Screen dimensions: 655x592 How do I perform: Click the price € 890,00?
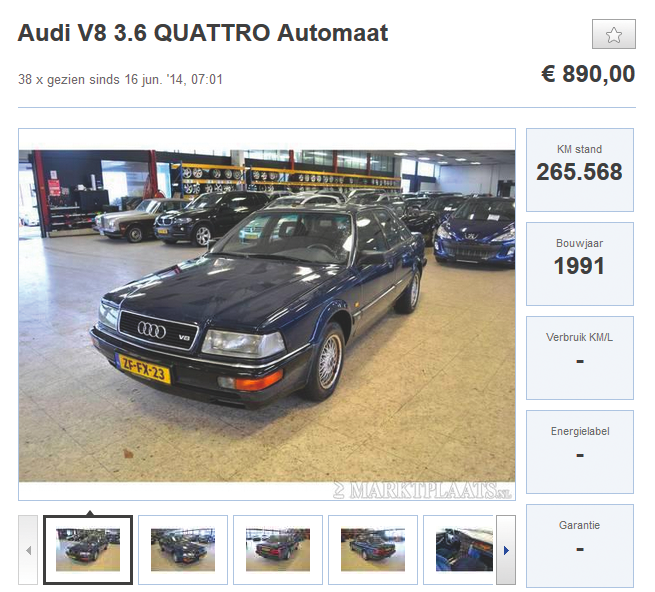[x=588, y=74]
